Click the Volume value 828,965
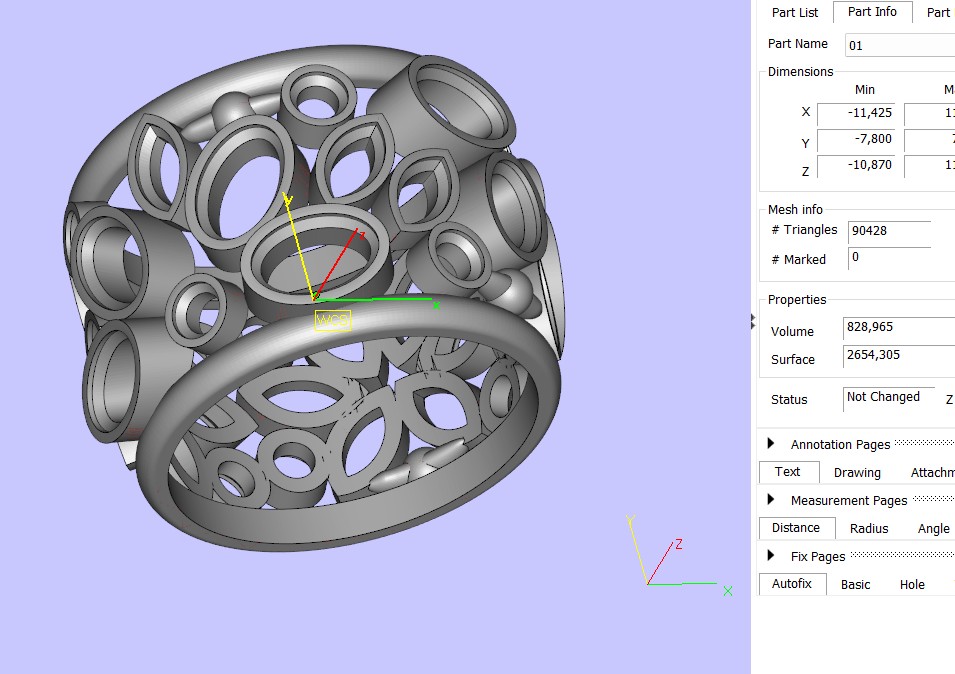 (x=899, y=327)
